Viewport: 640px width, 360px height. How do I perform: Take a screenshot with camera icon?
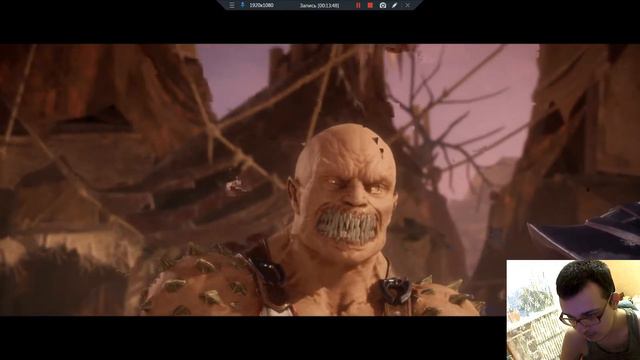tap(383, 5)
